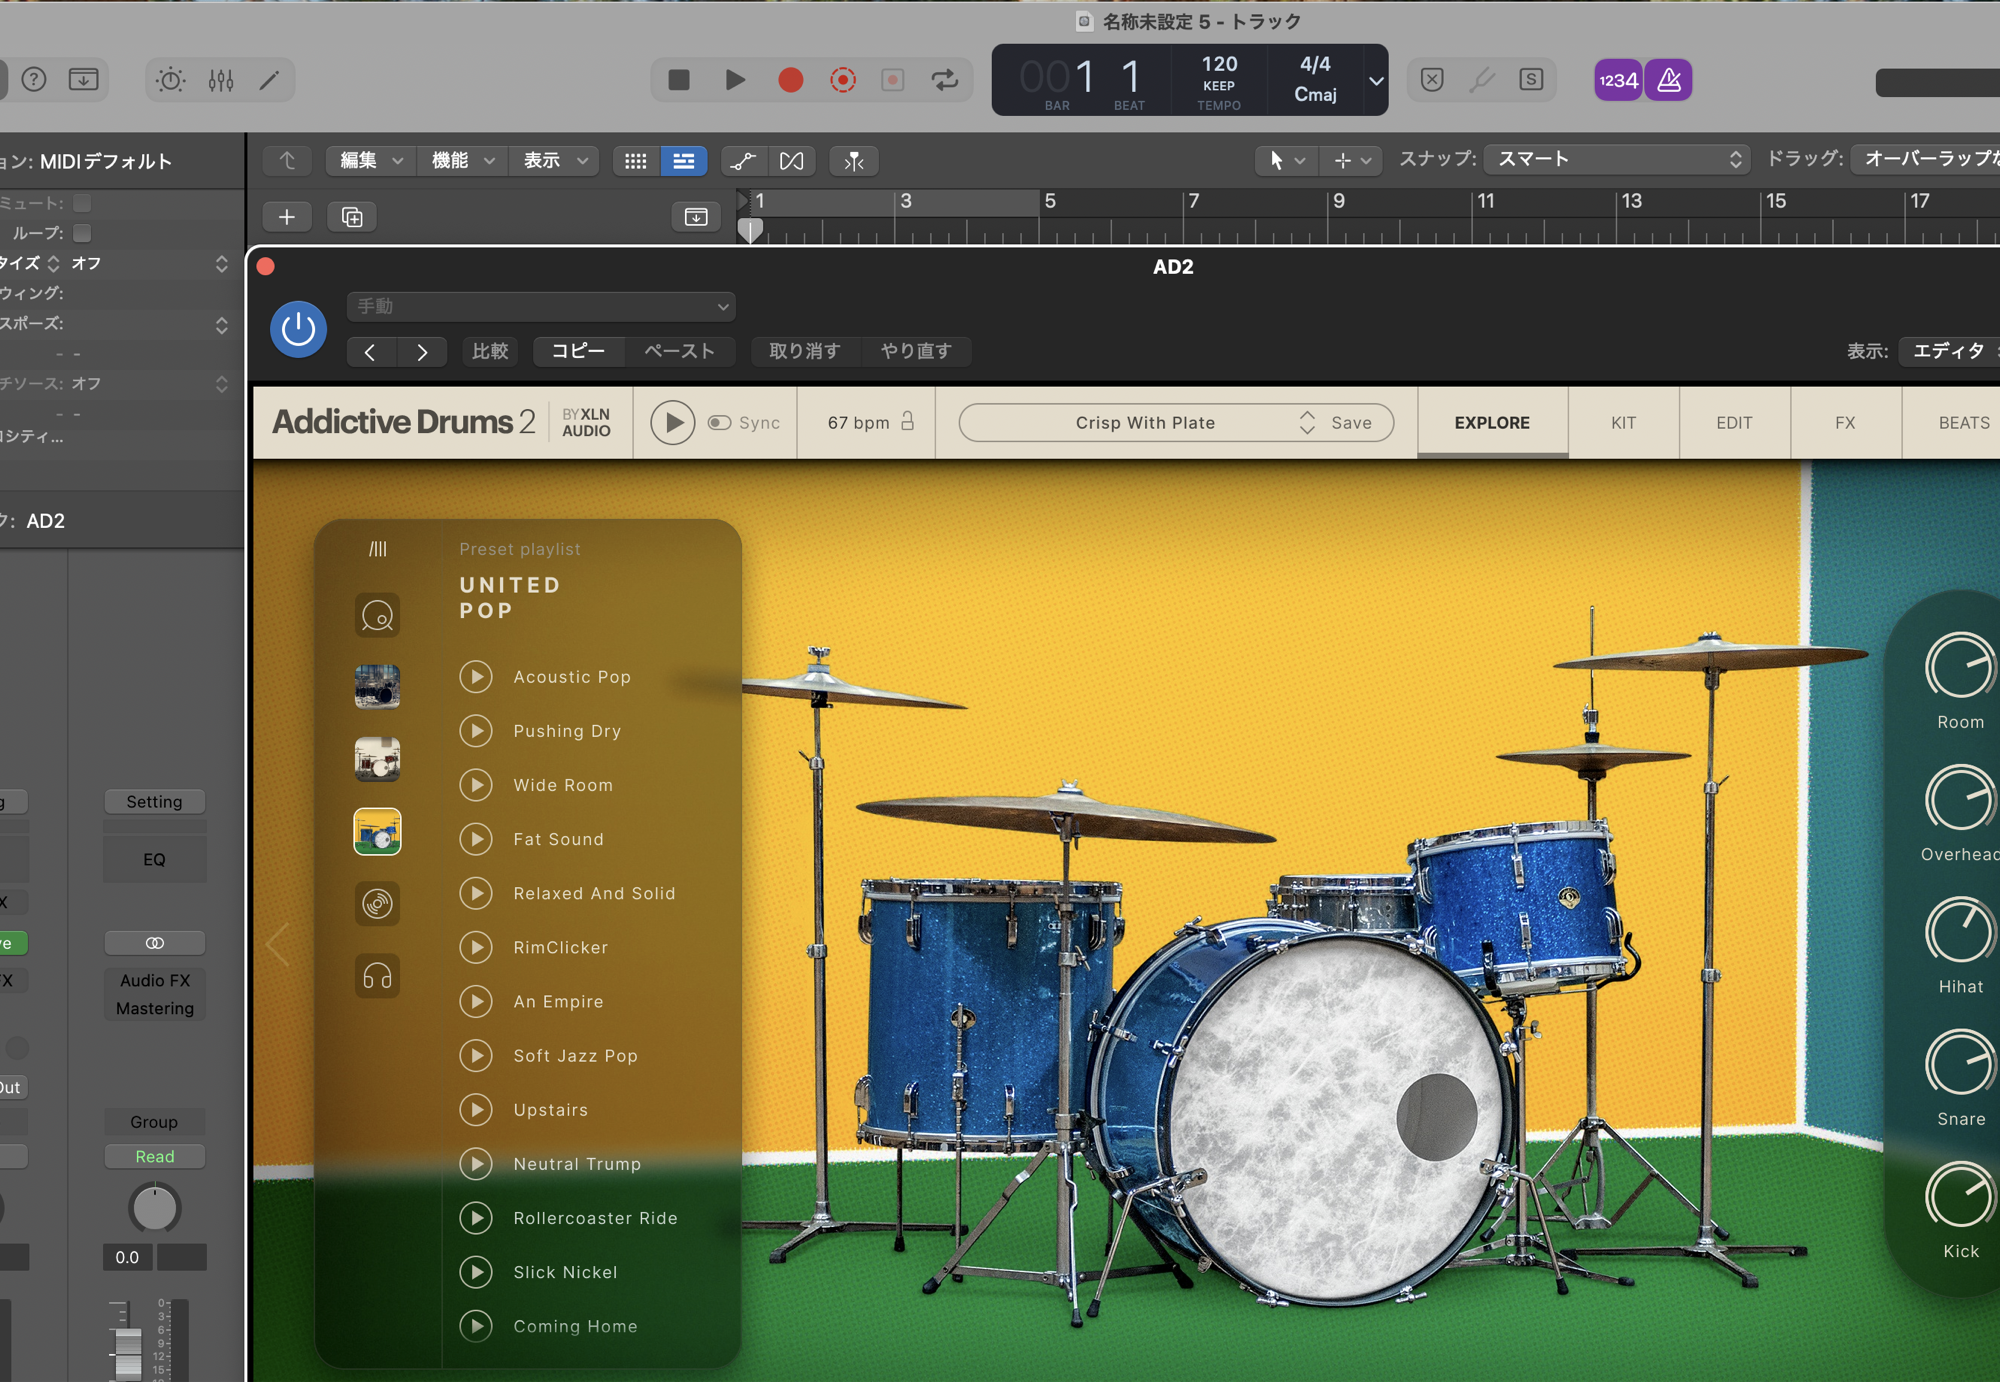Switch to the EXPLORE tab
The image size is (2000, 1382).
[1492, 423]
